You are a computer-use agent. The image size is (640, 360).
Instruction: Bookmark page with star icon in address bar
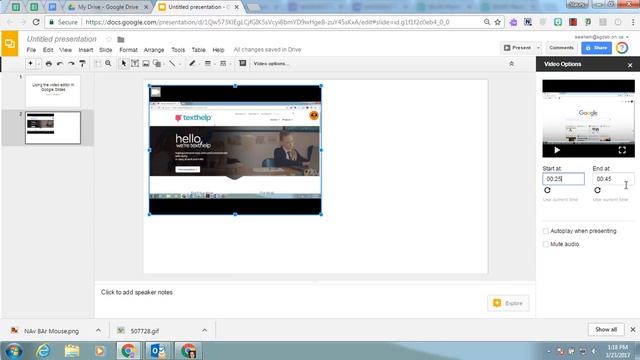click(498, 22)
